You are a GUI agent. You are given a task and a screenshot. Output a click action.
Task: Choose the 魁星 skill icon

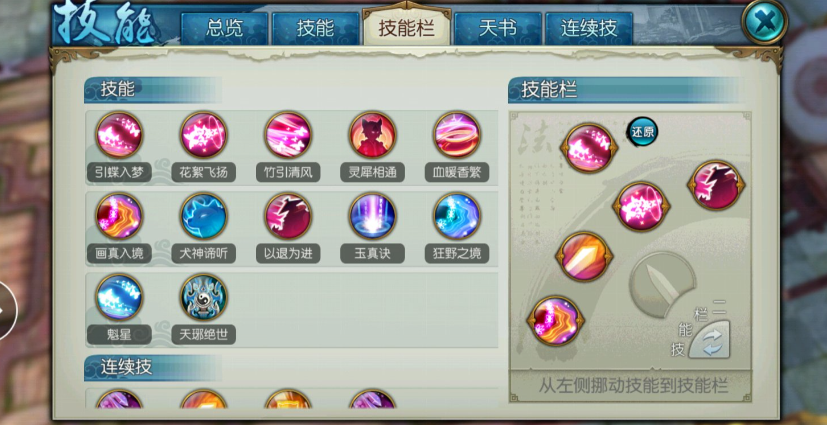[119, 297]
